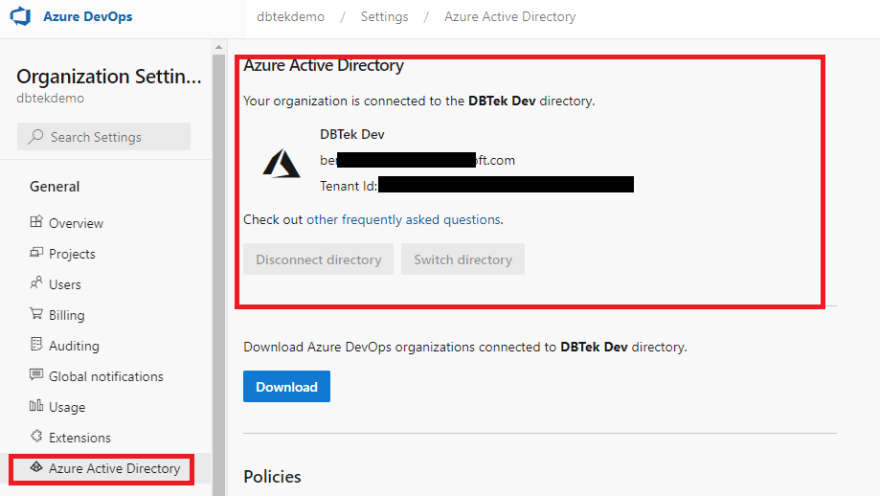Click the dbtekdemo organization name under heading
The width and height of the screenshot is (880, 496).
click(x=50, y=98)
